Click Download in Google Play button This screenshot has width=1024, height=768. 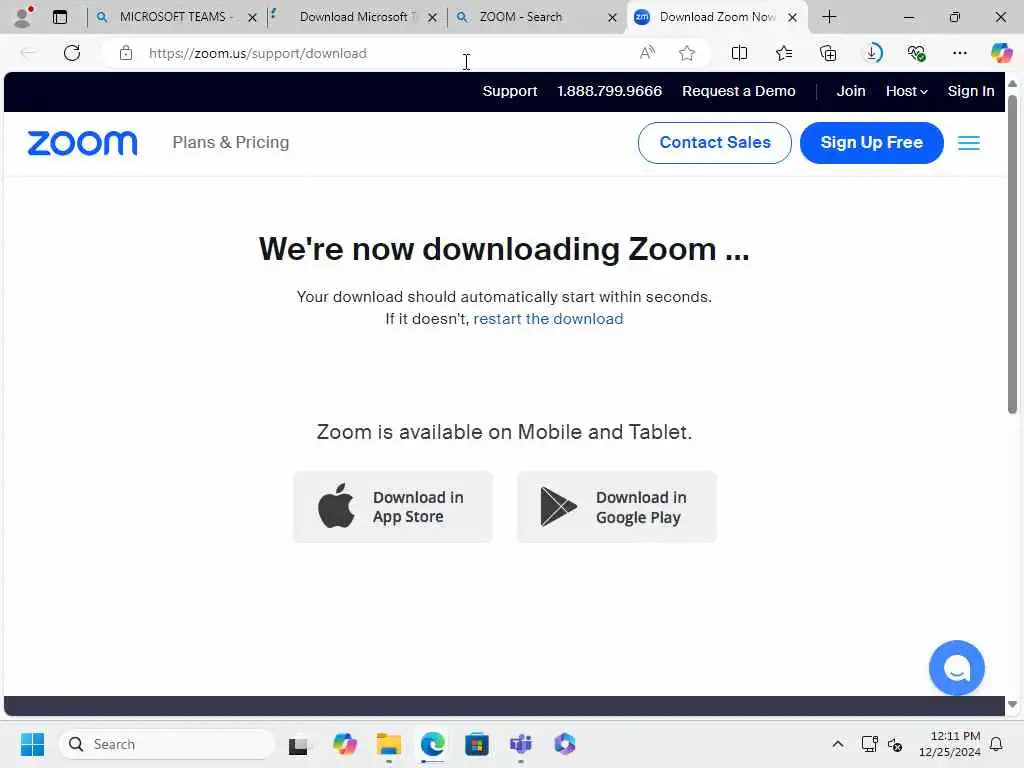click(x=617, y=507)
